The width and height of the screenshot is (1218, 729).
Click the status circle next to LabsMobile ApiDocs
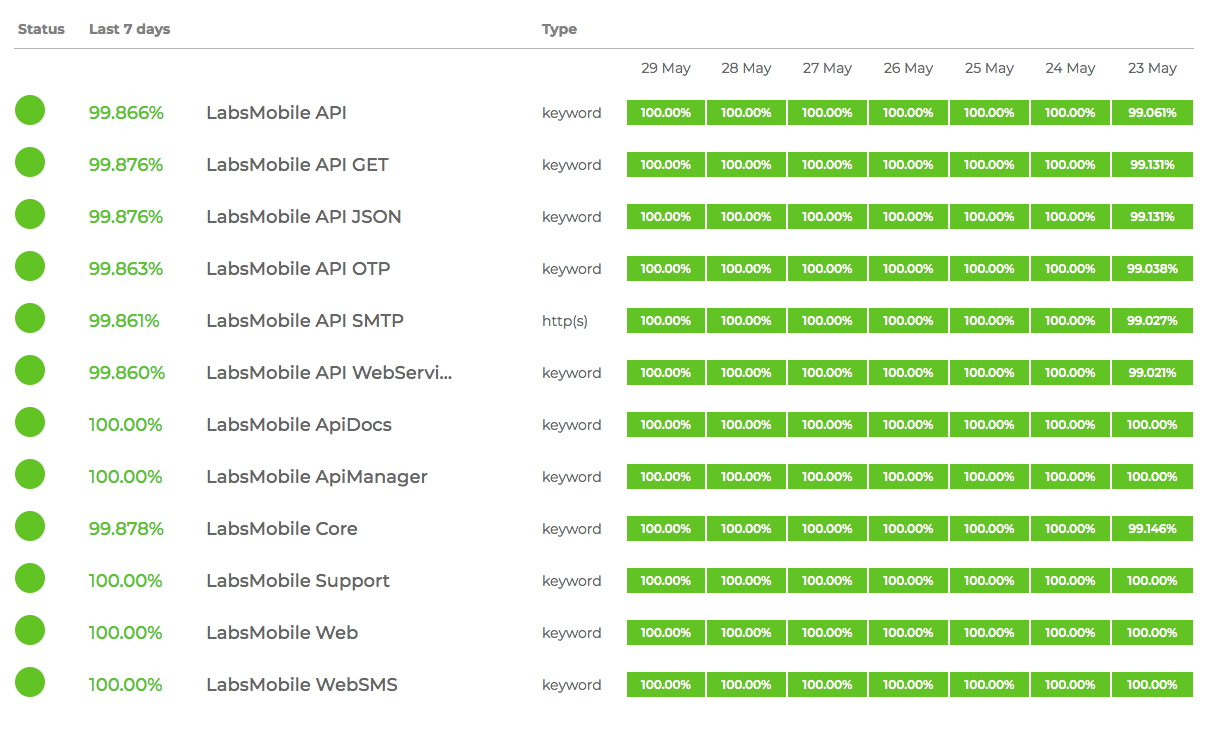30,422
